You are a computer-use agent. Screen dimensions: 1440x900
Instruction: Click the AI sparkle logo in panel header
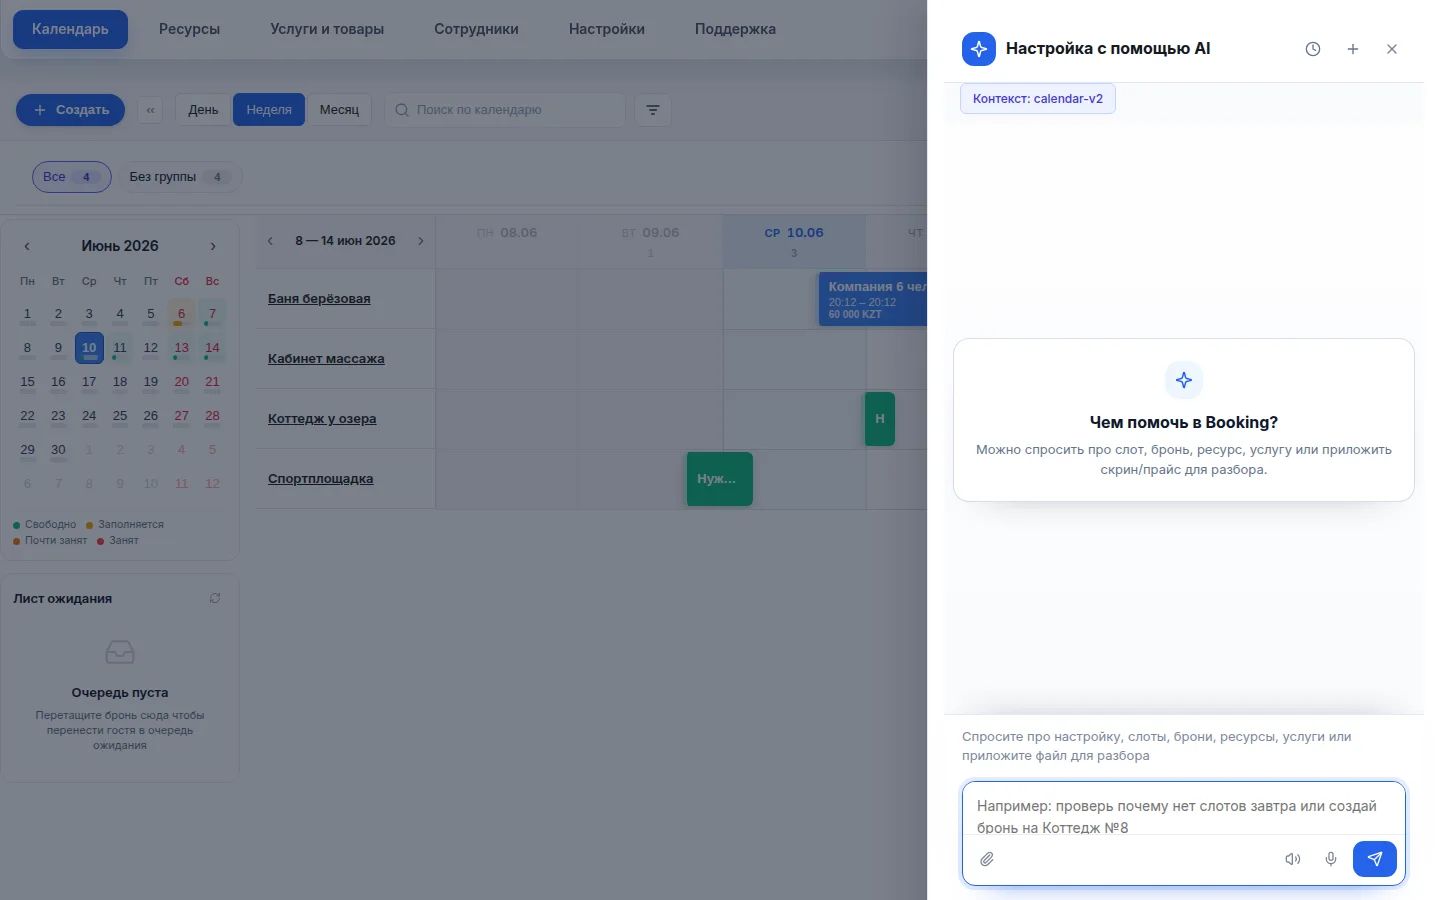pyautogui.click(x=979, y=49)
